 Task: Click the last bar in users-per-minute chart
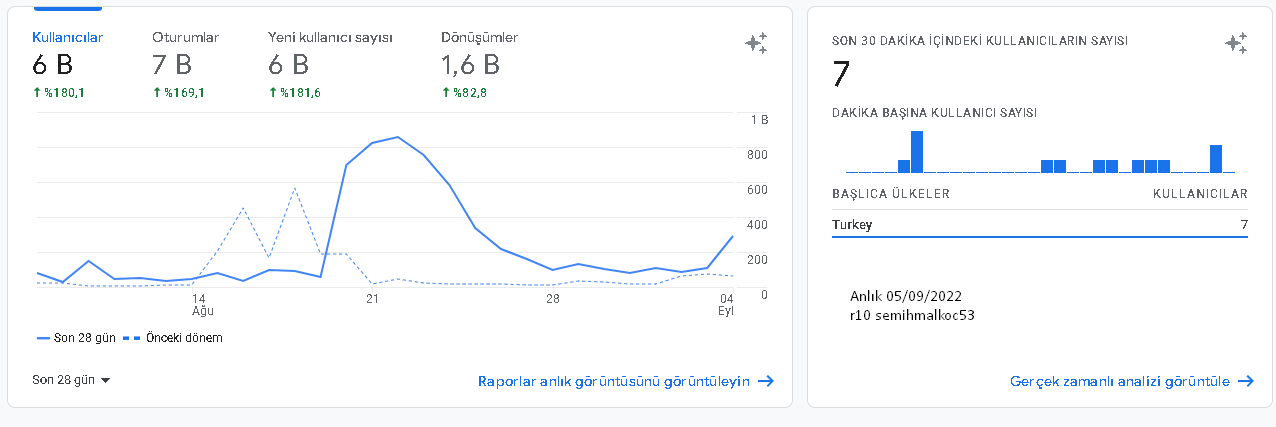point(1216,159)
